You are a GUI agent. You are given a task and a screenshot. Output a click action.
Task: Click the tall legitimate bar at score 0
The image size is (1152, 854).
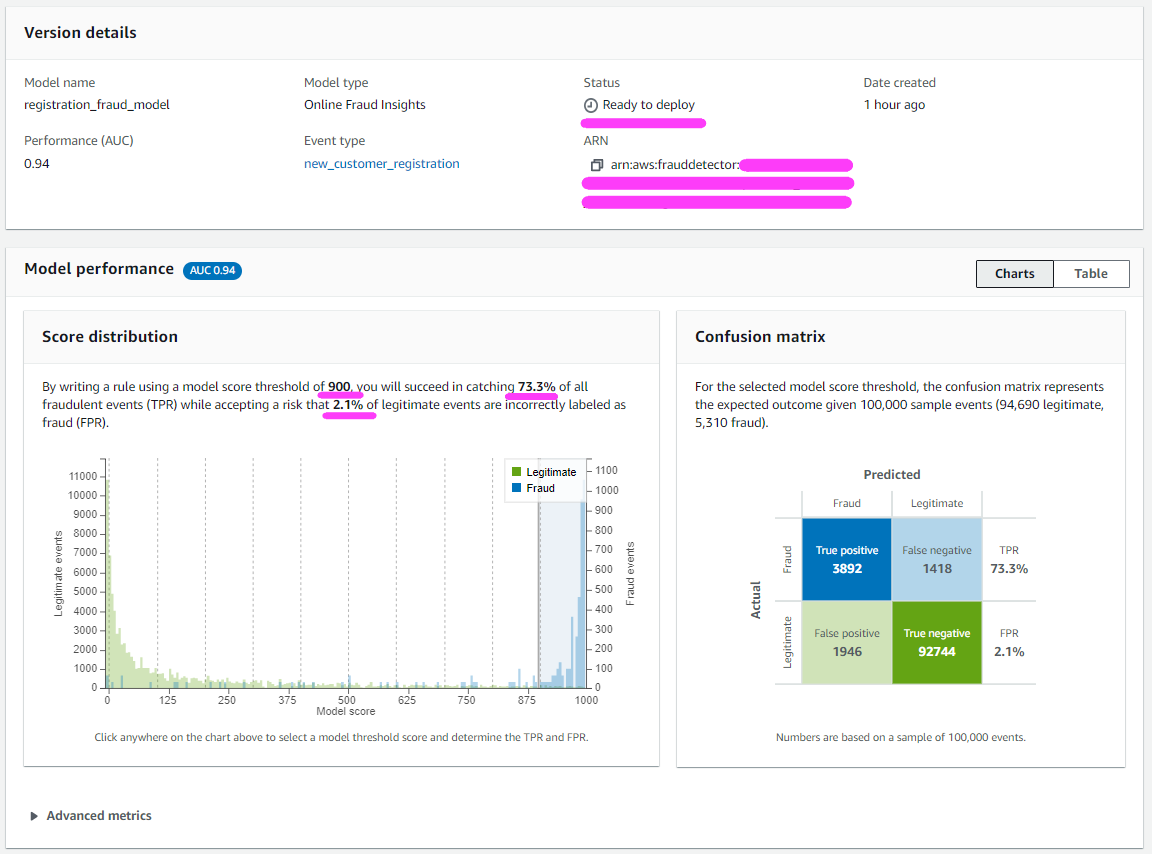(109, 581)
